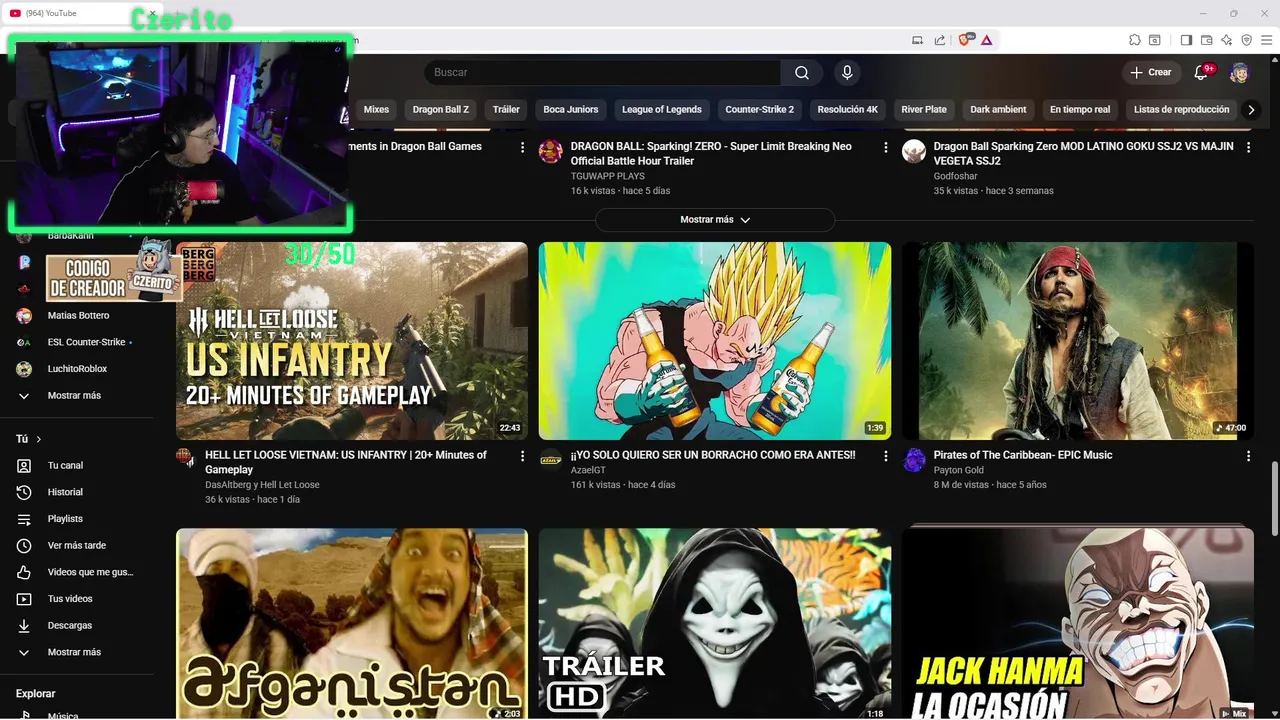Expand the Mostrar más shelf button
This screenshot has height=720, width=1280.
[715, 220]
